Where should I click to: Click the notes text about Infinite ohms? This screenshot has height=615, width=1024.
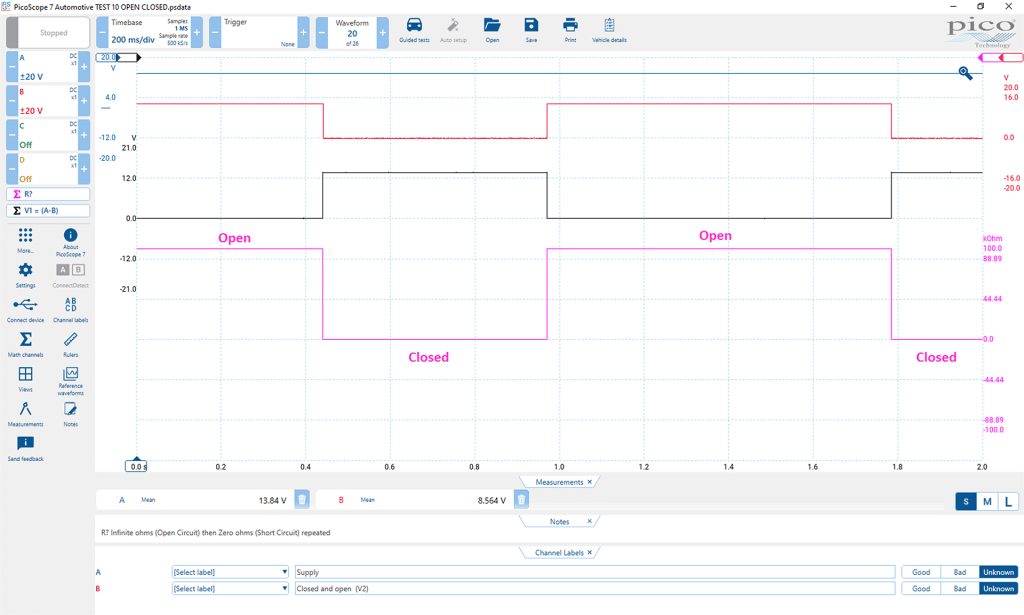[216, 533]
